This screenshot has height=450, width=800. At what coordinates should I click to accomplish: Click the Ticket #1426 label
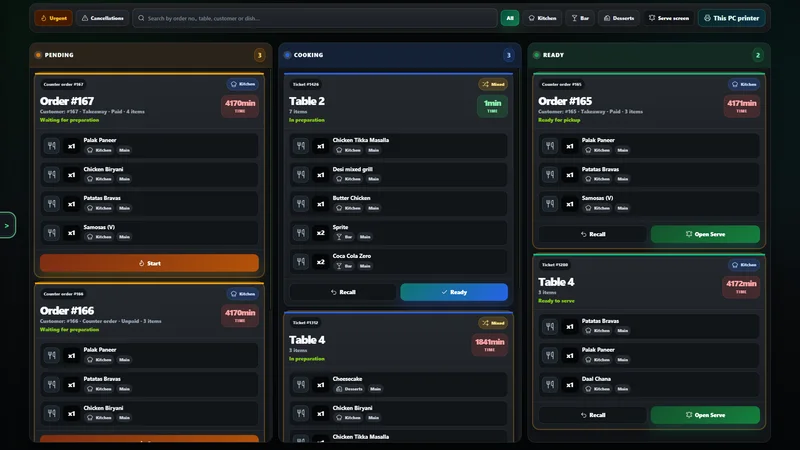306,84
